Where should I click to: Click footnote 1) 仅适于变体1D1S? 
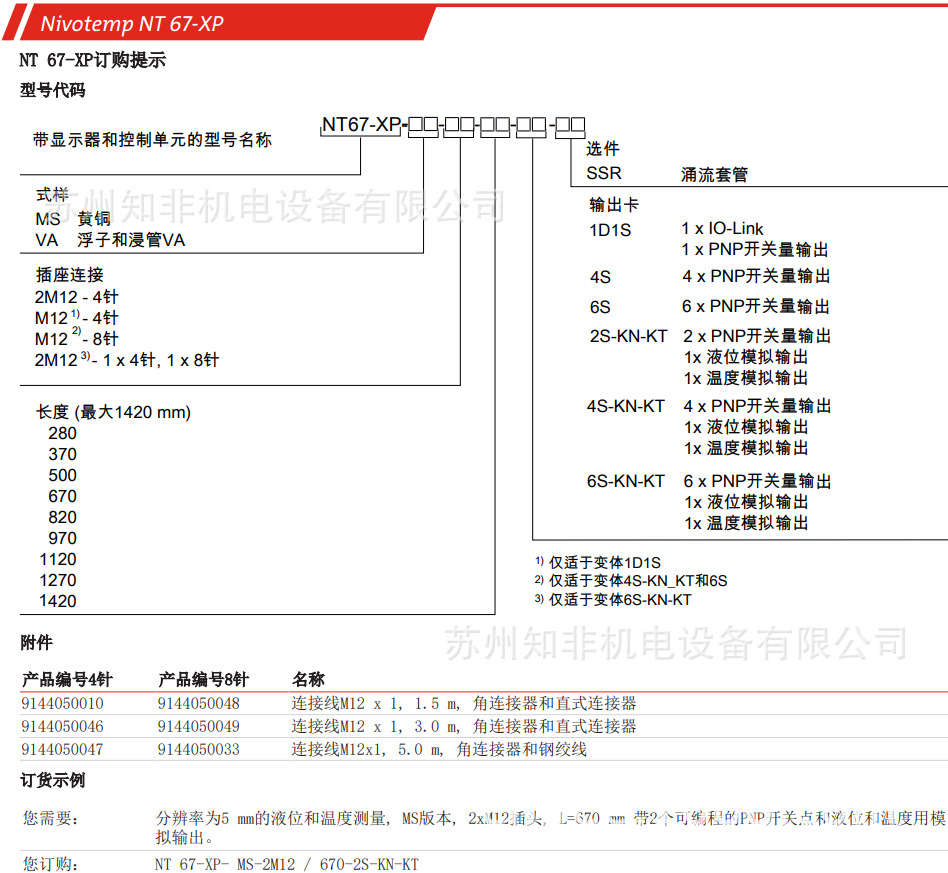(598, 563)
